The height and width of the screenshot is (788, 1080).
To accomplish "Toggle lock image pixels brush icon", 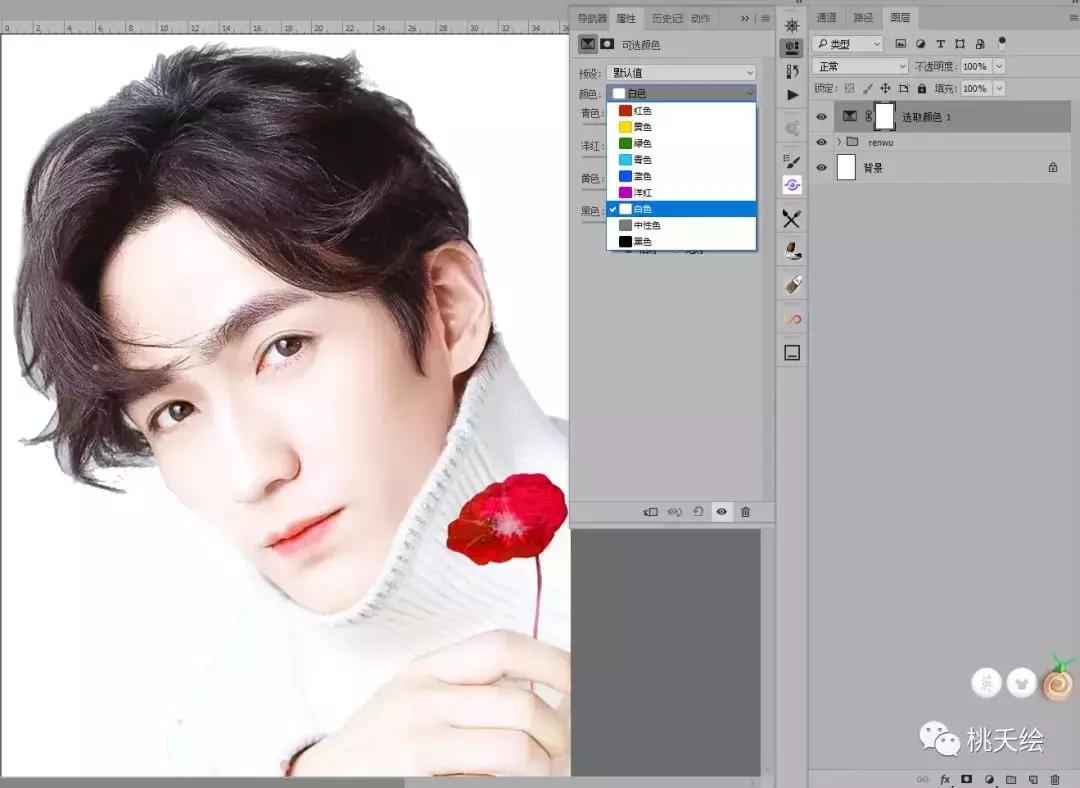I will [867, 88].
